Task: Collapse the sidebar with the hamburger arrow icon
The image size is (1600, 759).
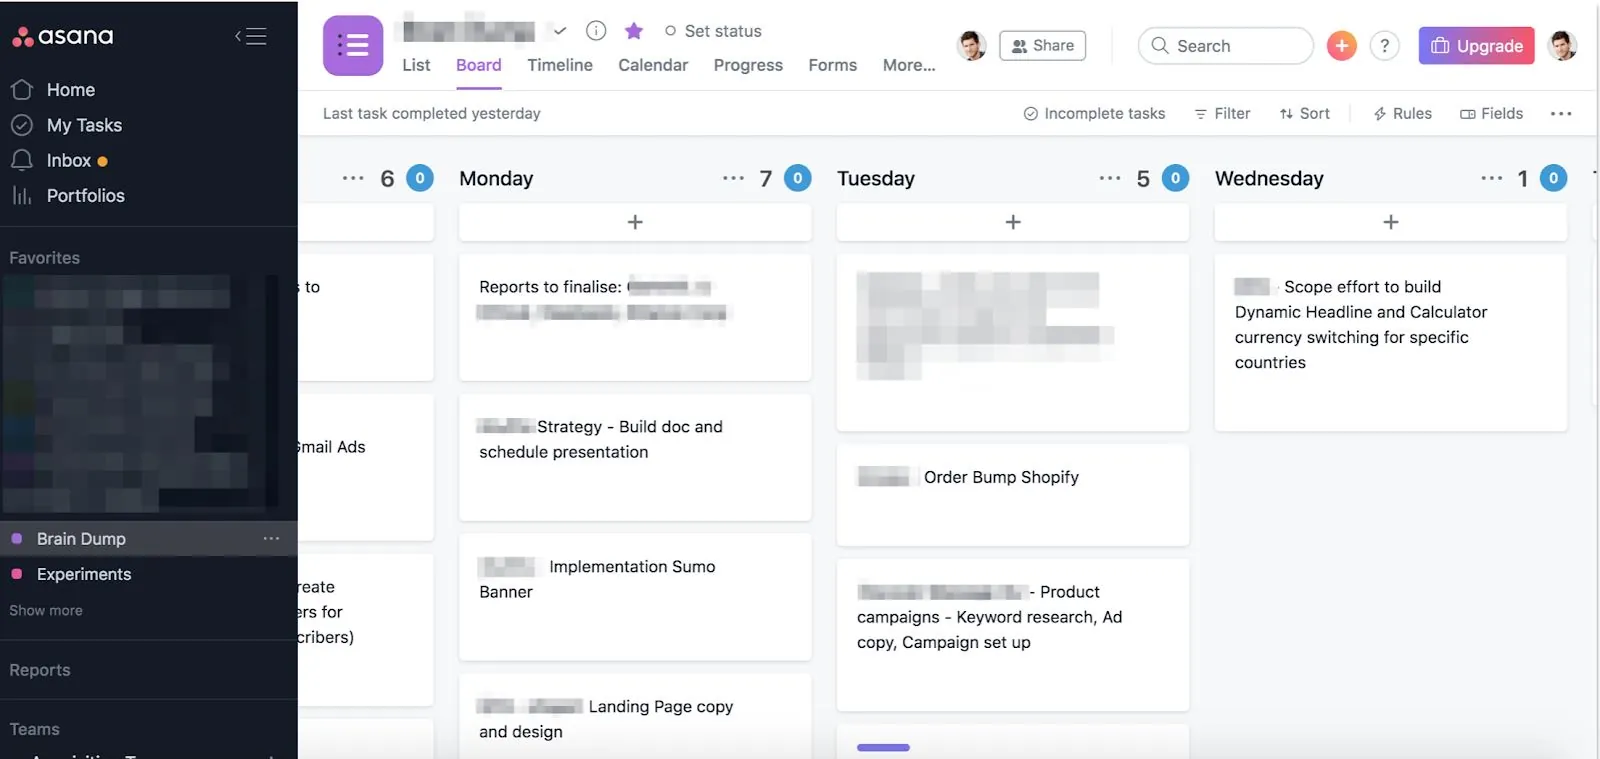Action: [251, 37]
